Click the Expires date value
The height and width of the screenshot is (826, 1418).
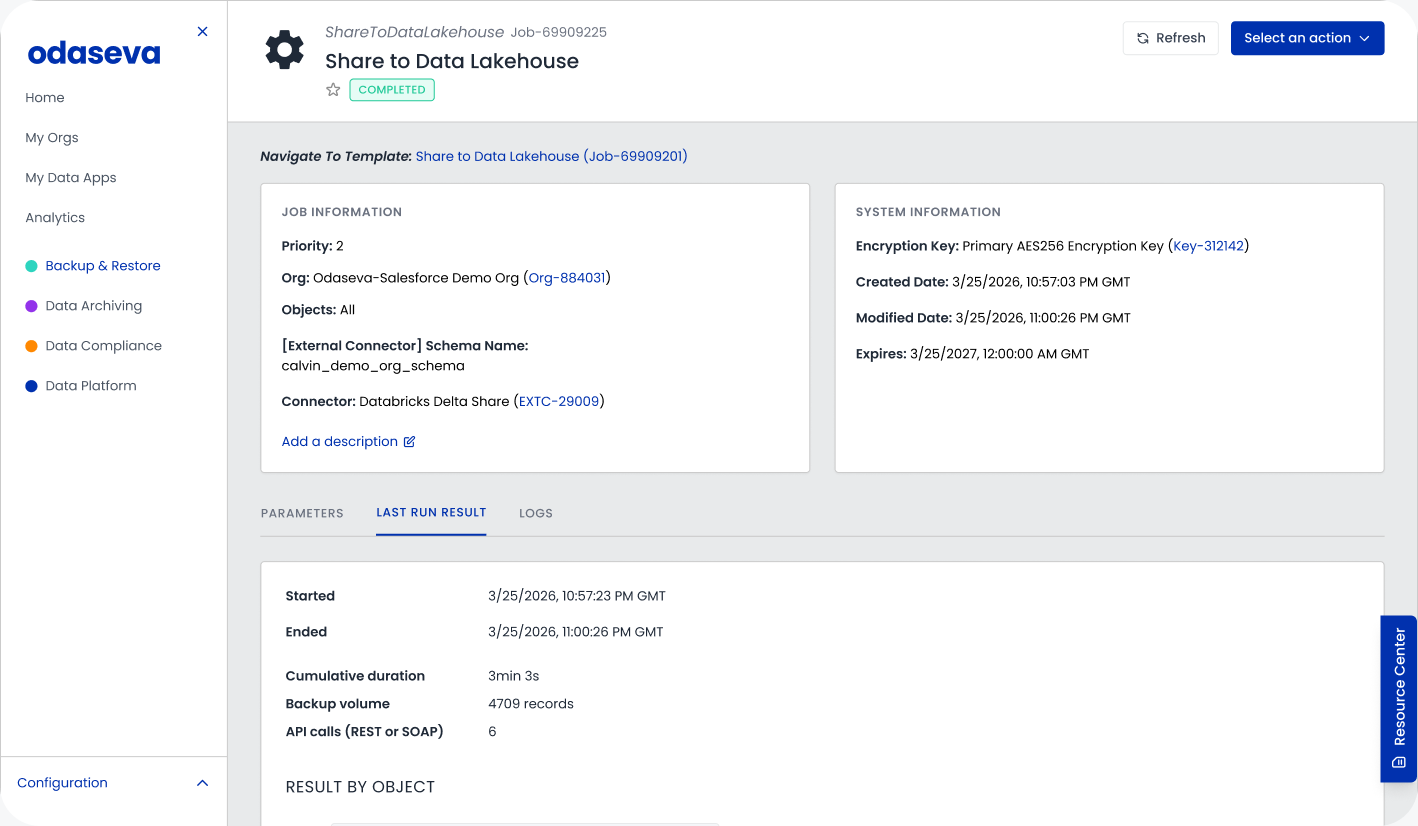(1000, 354)
